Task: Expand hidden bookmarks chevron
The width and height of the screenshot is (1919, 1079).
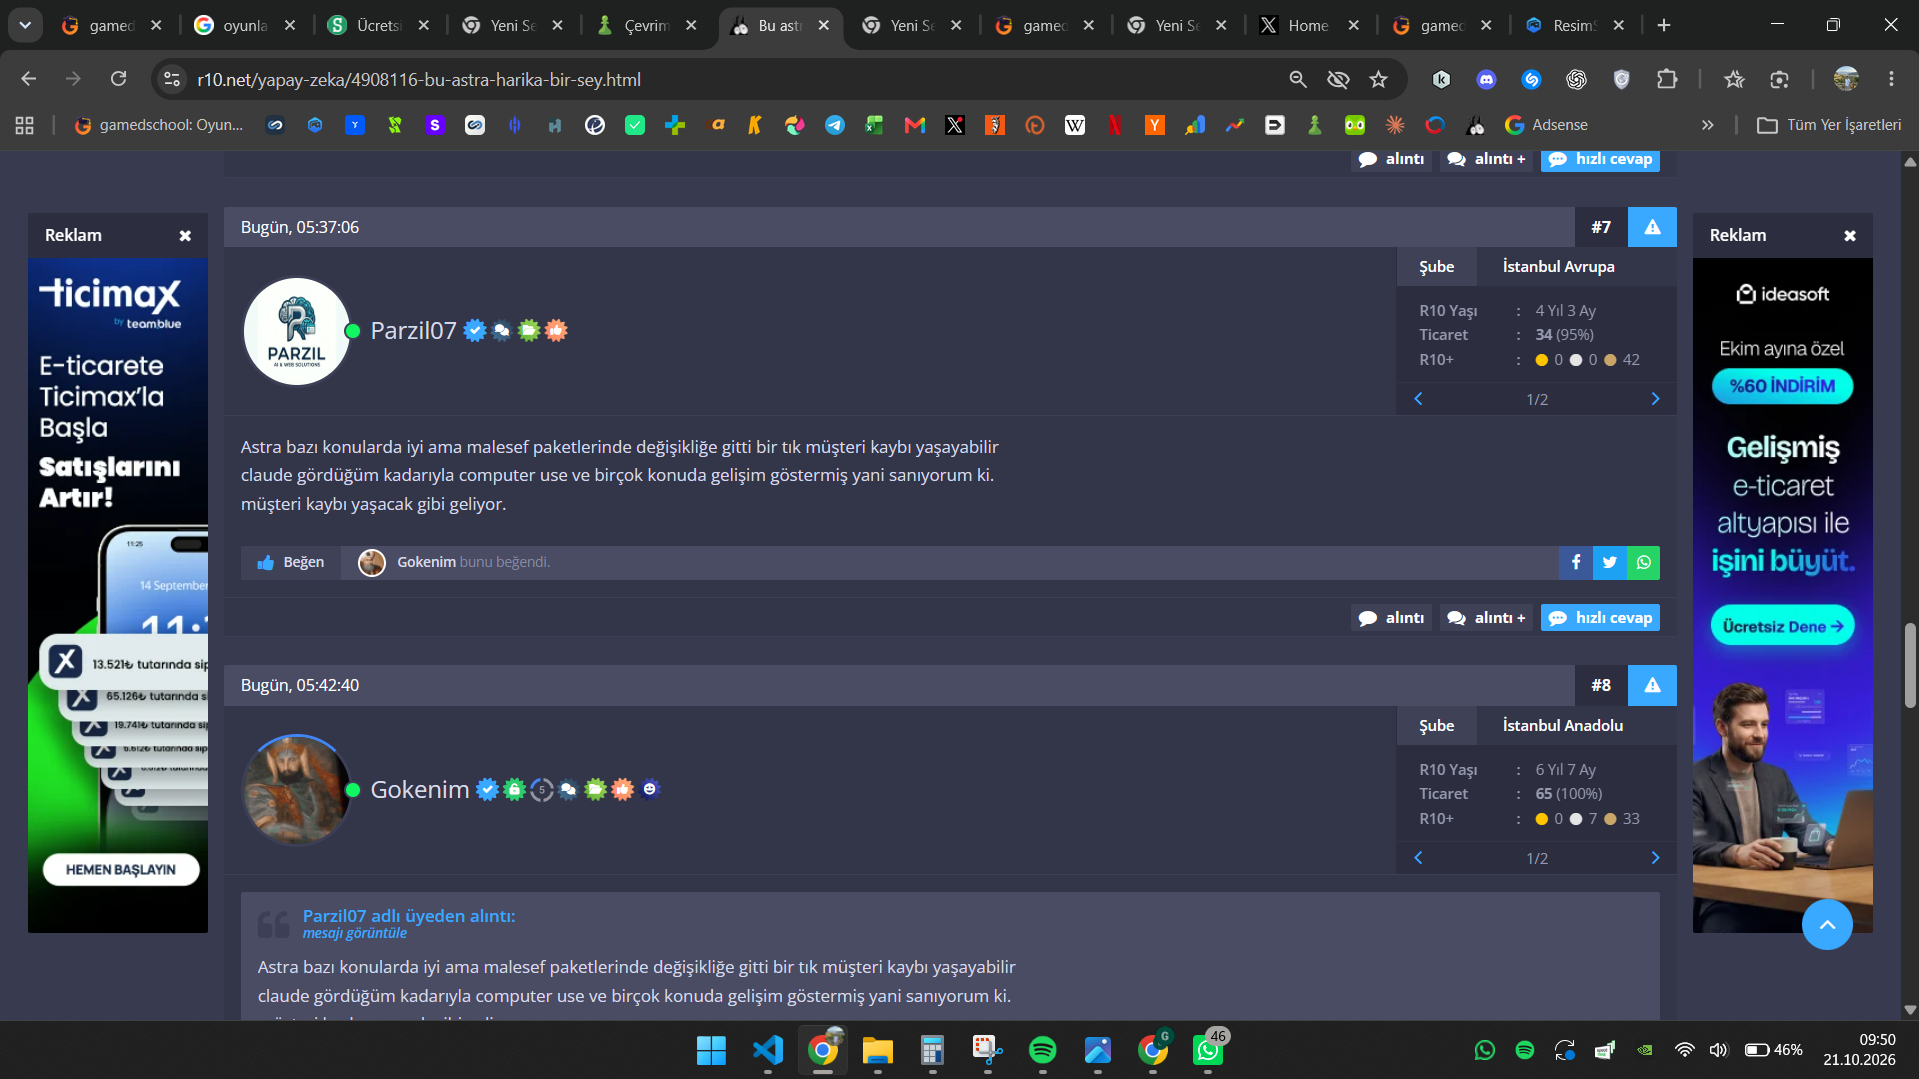Action: click(x=1708, y=125)
